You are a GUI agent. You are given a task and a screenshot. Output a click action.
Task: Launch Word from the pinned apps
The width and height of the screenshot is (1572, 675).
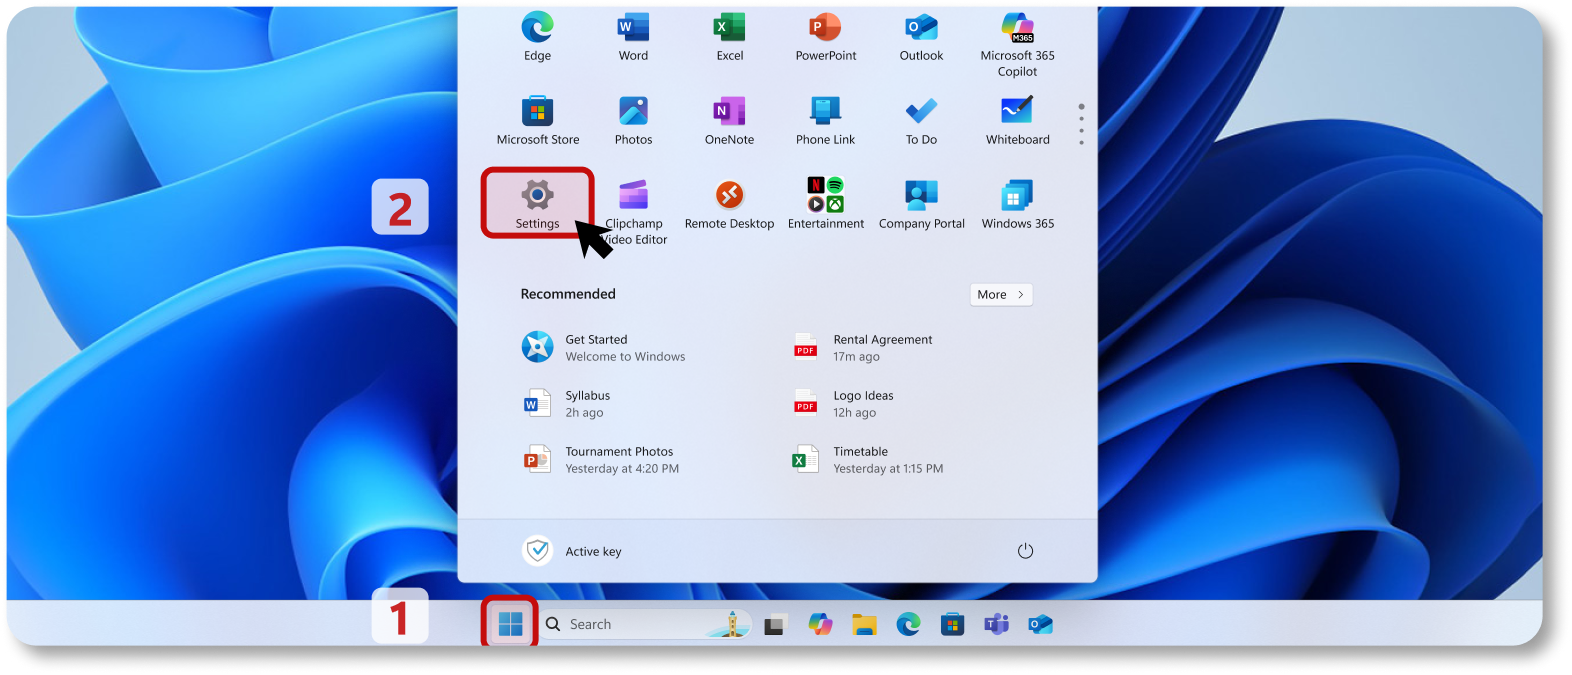point(633,35)
